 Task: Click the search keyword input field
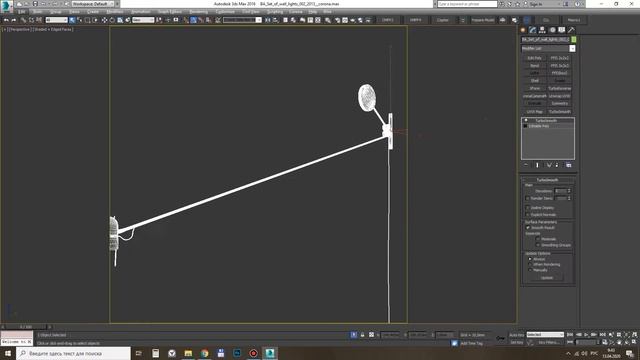467,4
